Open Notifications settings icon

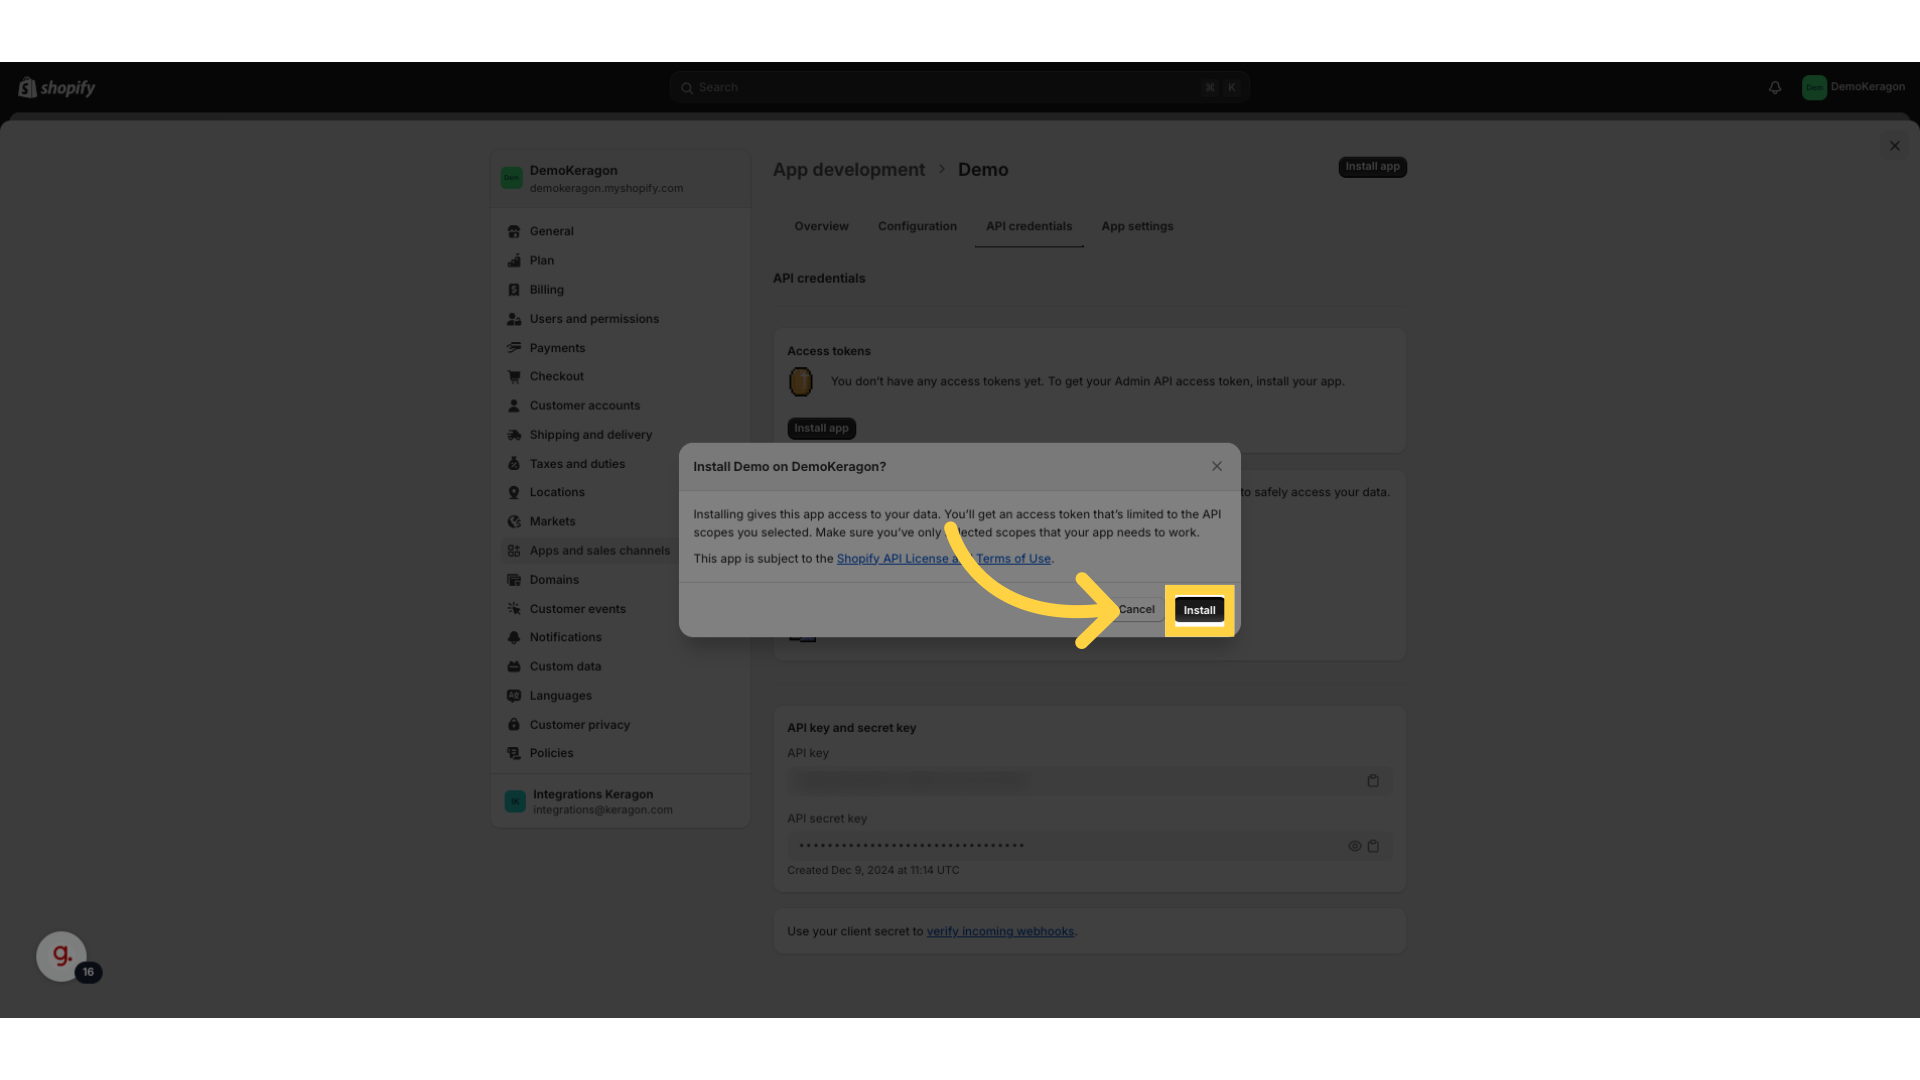click(514, 638)
